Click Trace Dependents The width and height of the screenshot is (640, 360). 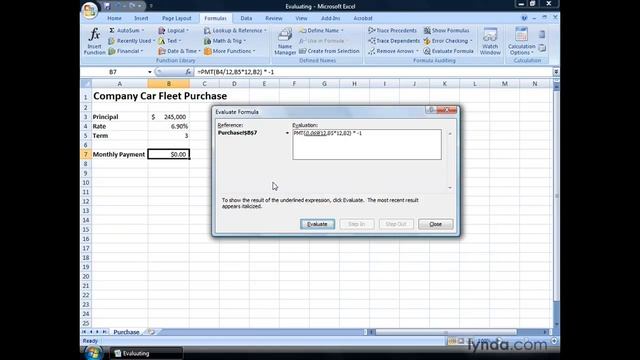coord(393,41)
